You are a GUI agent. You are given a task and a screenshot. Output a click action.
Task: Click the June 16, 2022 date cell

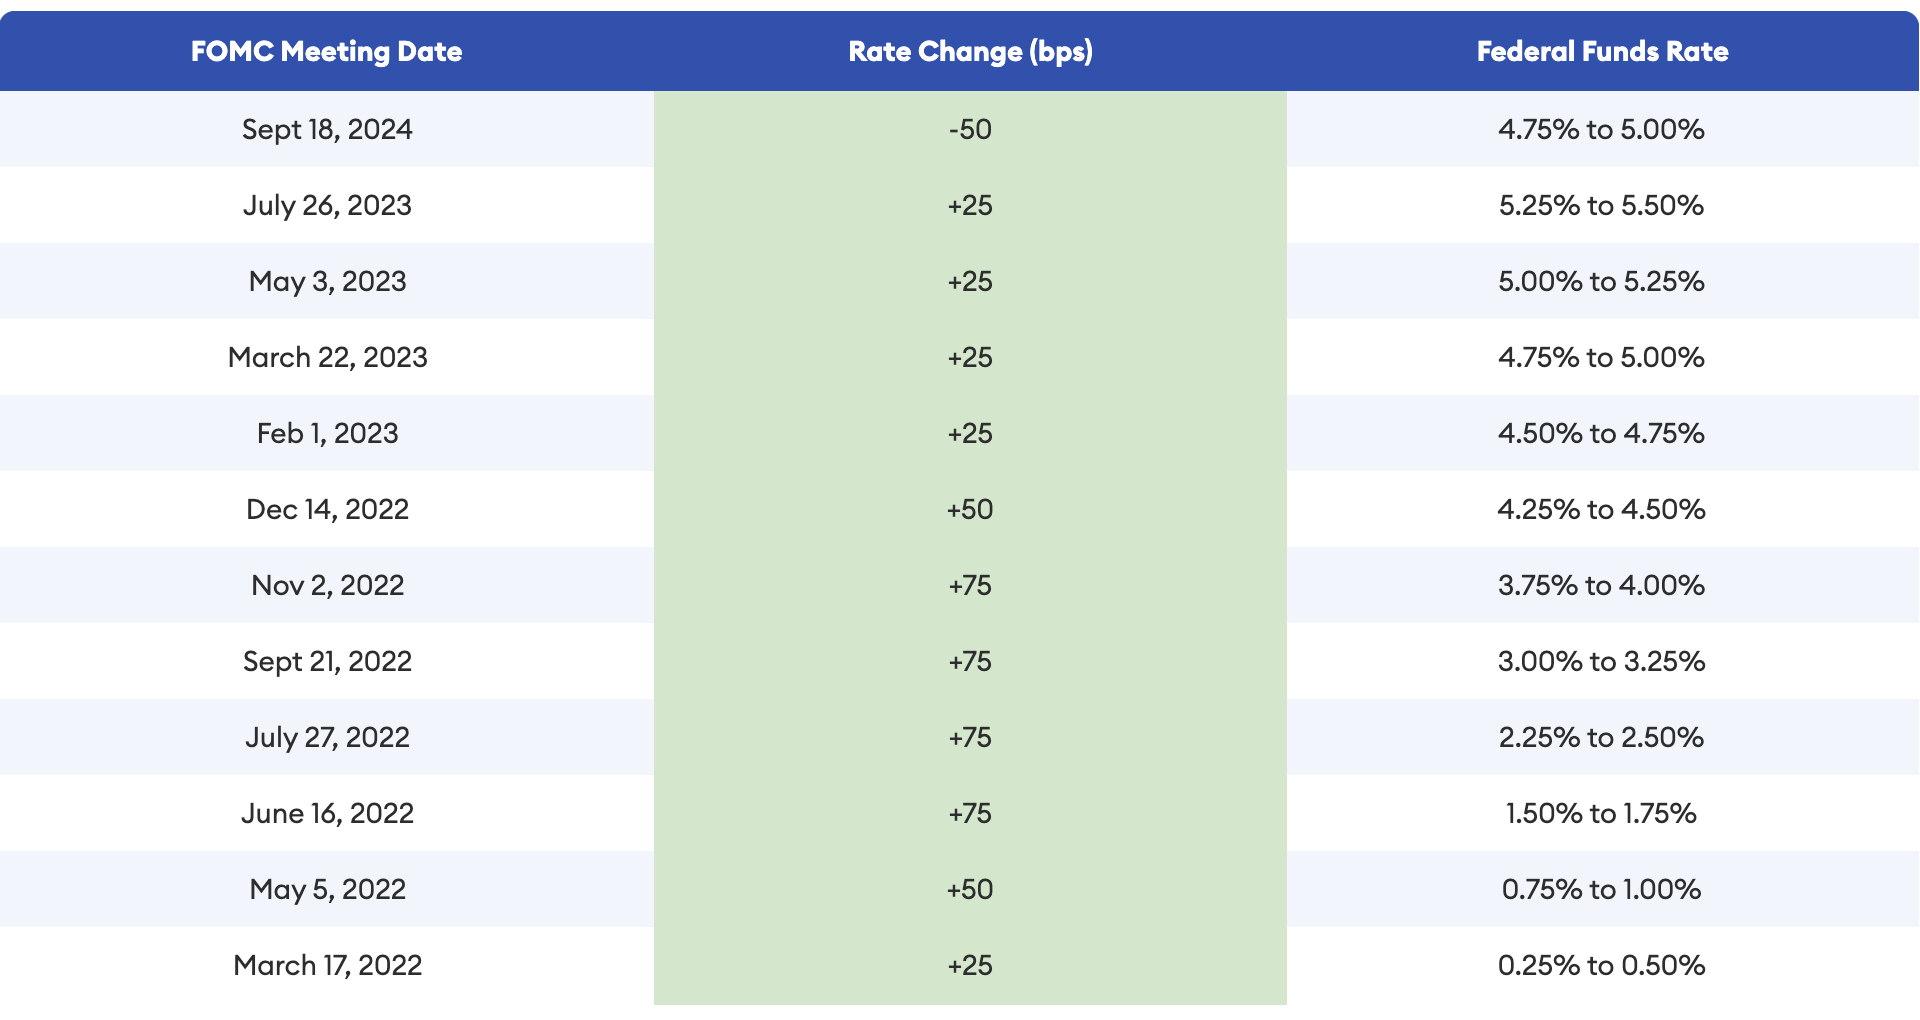click(x=327, y=813)
